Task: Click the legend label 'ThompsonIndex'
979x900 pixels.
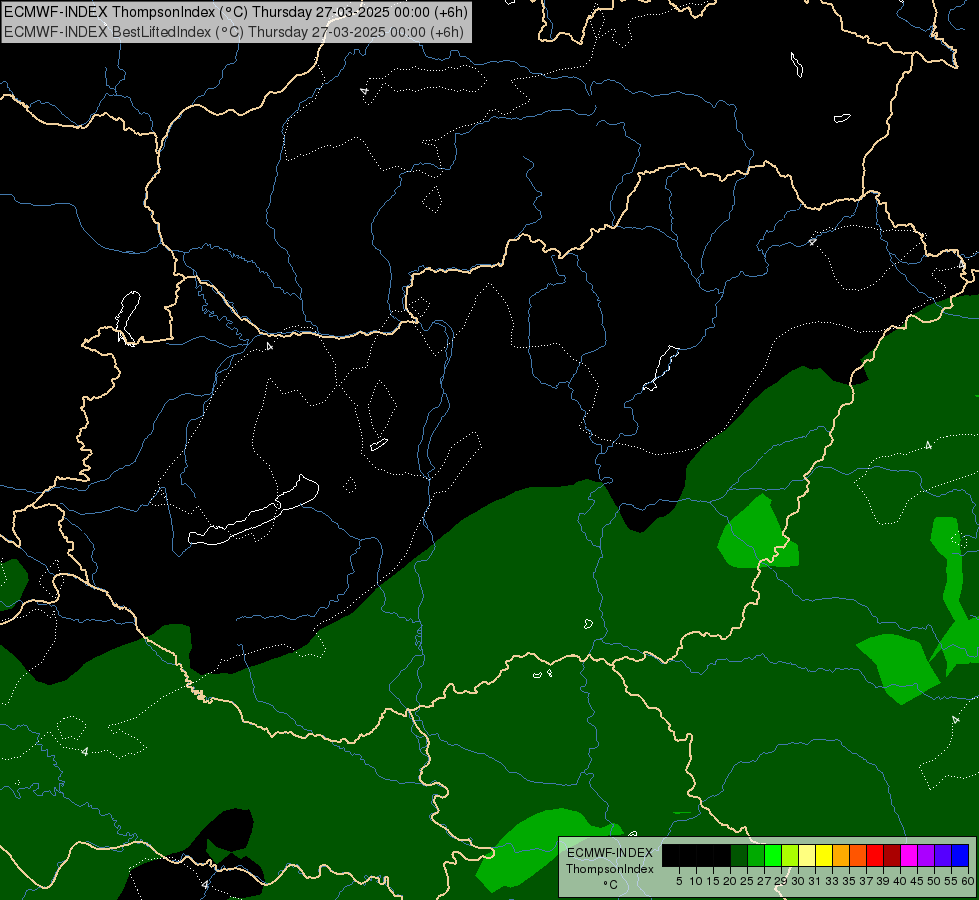Action: (x=610, y=869)
